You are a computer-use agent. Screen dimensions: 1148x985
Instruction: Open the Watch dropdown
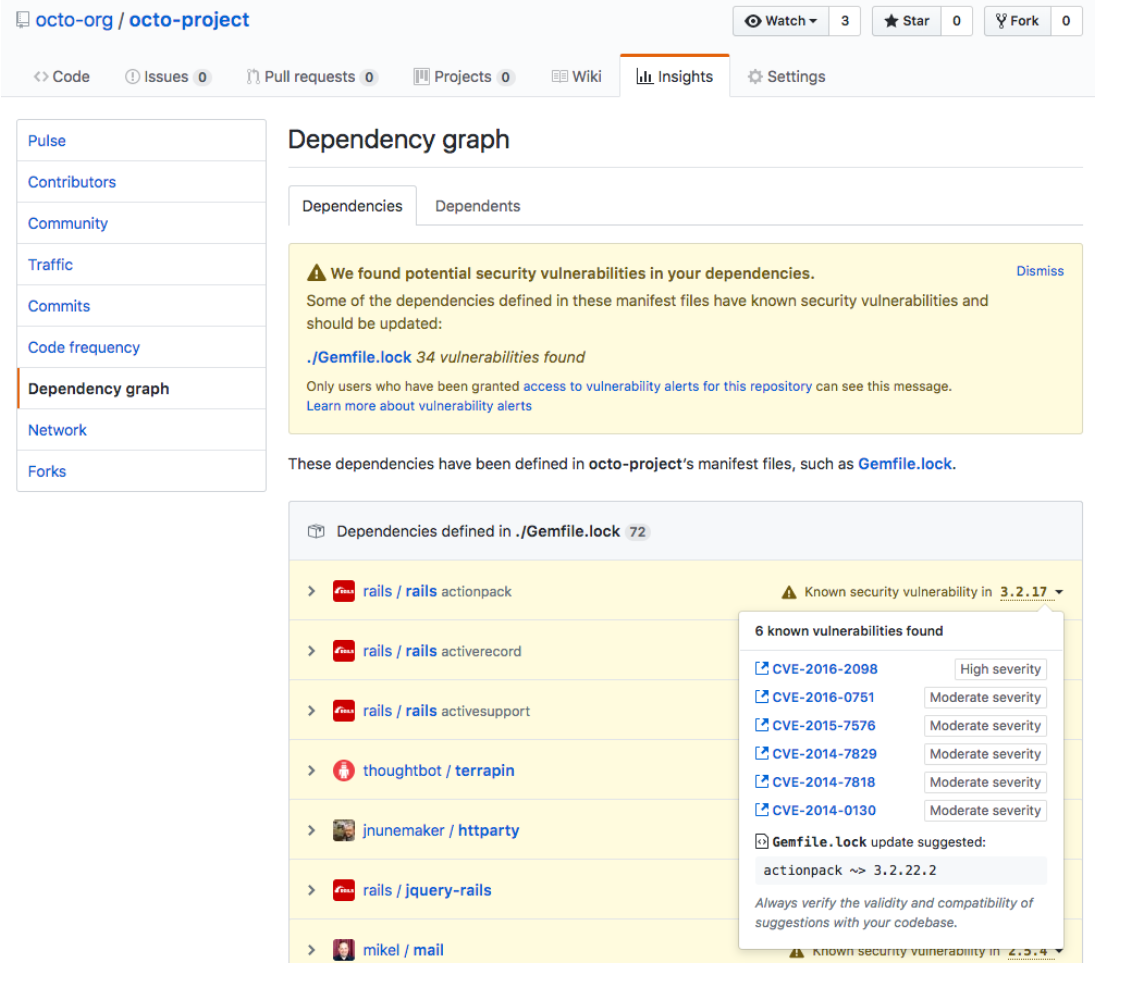[x=780, y=20]
